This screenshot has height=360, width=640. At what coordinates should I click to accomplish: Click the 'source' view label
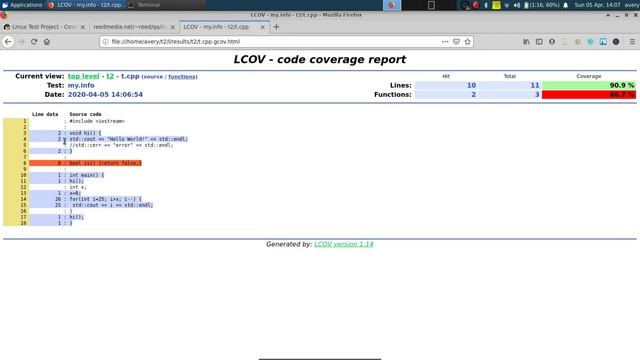153,77
